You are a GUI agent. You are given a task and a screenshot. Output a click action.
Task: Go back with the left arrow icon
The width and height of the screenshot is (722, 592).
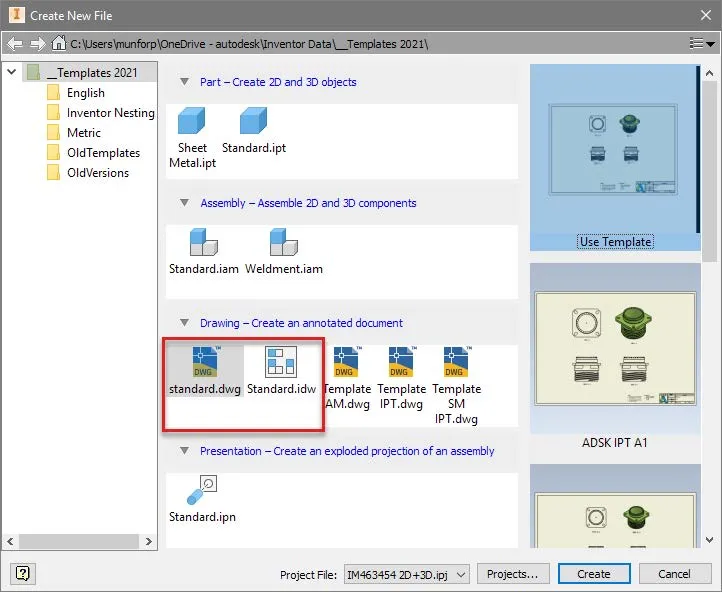click(15, 44)
